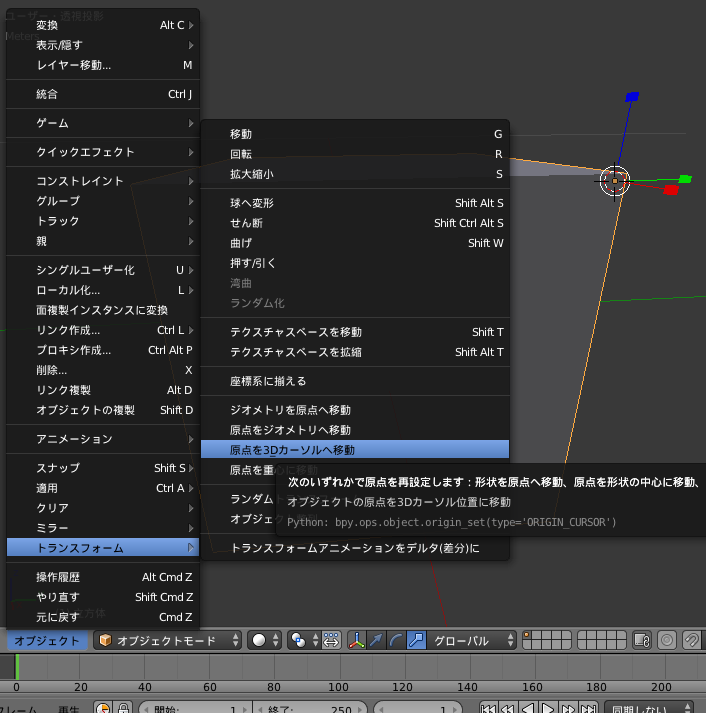
Task: Click the 開始 start frame field
Action: (x=195, y=708)
